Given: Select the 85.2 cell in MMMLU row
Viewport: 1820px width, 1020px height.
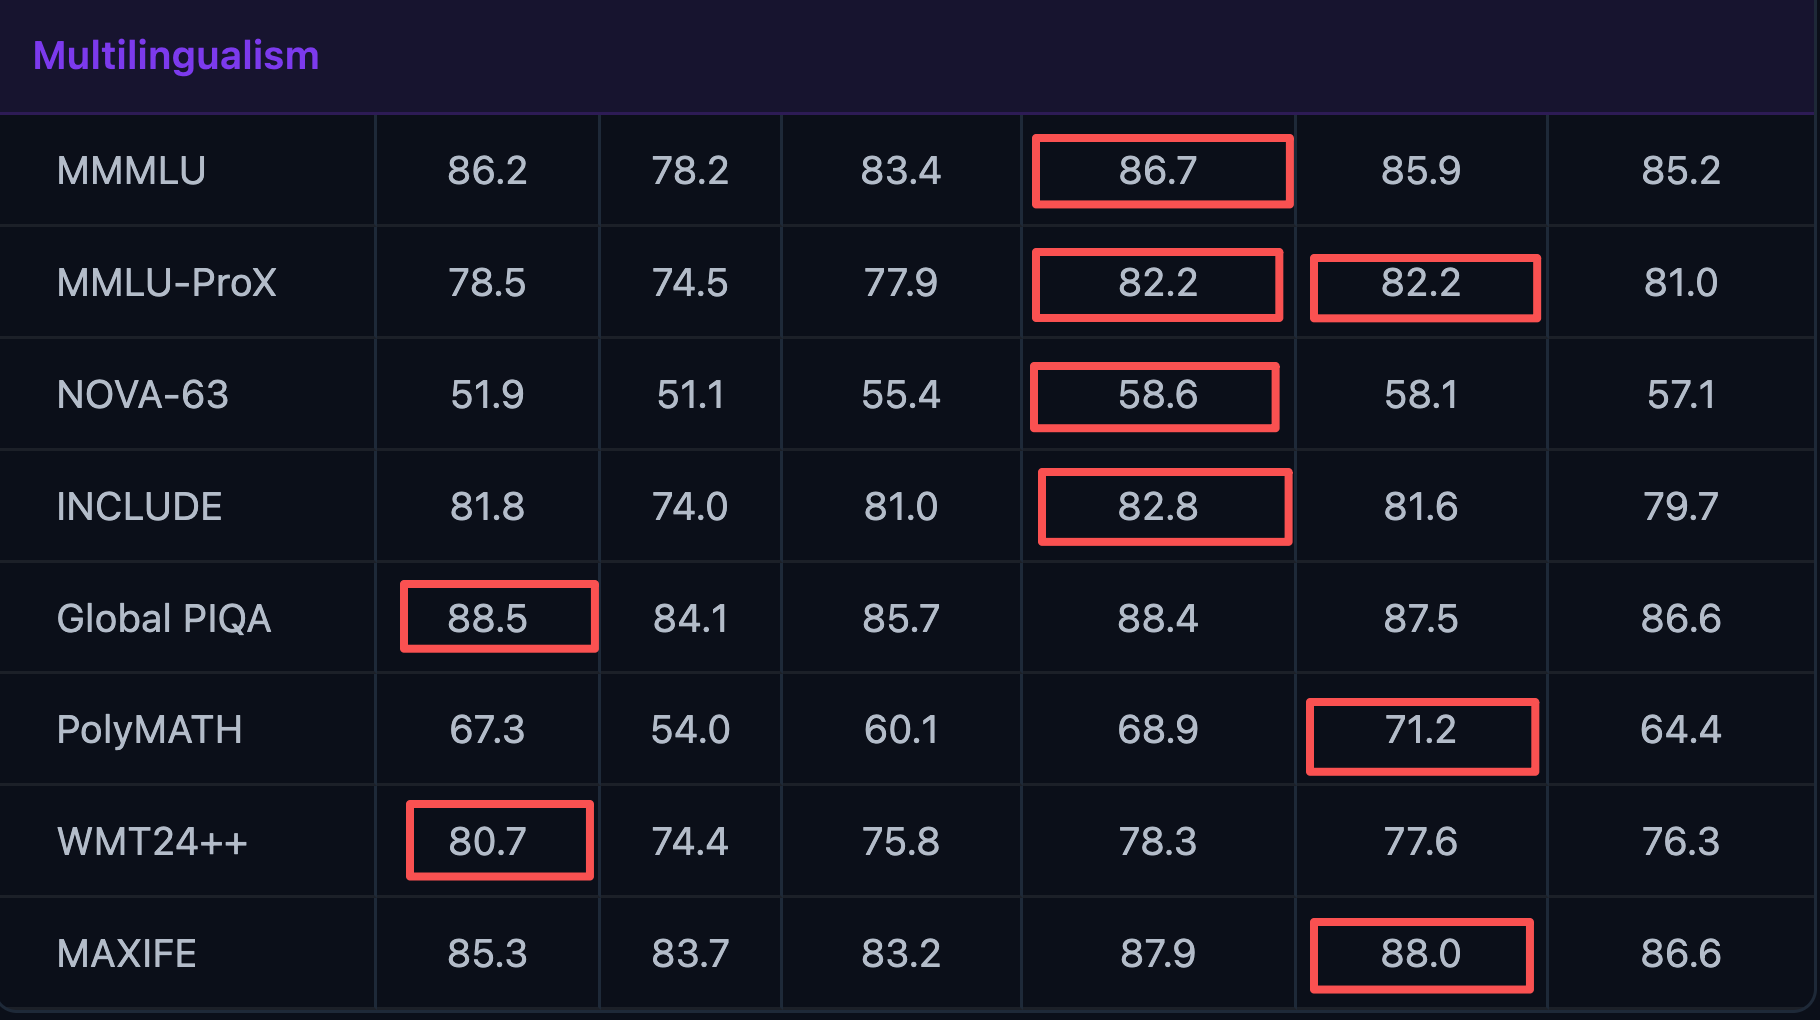Looking at the screenshot, I should pyautogui.click(x=1680, y=171).
